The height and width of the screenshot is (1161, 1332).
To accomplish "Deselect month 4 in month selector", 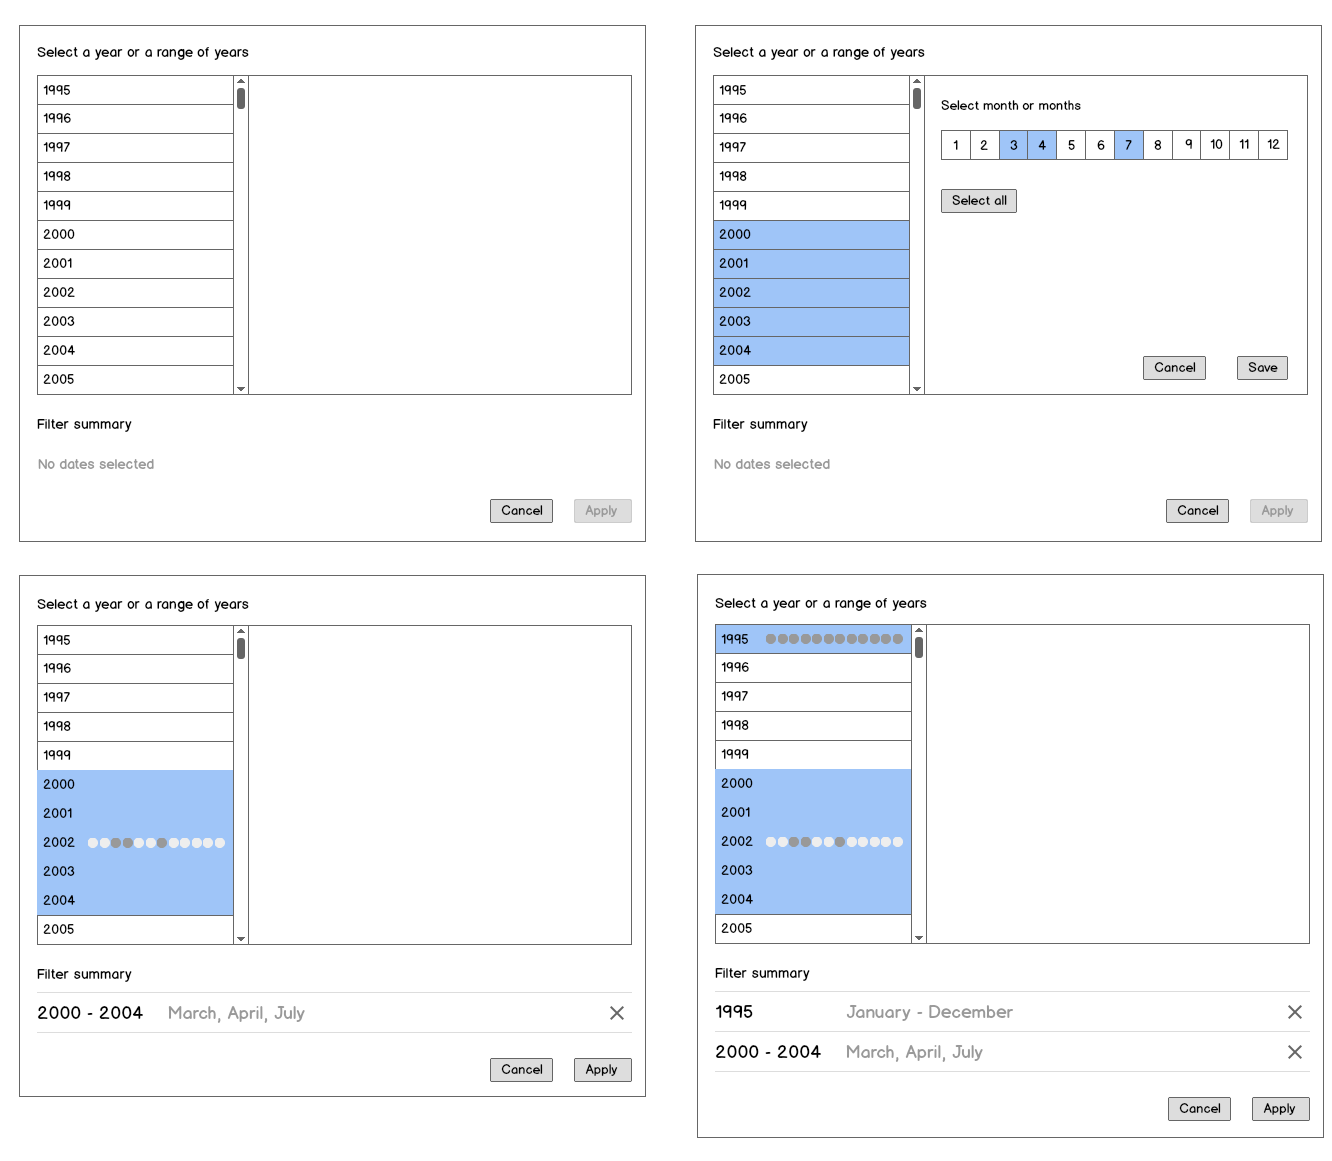I will (x=1042, y=145).
